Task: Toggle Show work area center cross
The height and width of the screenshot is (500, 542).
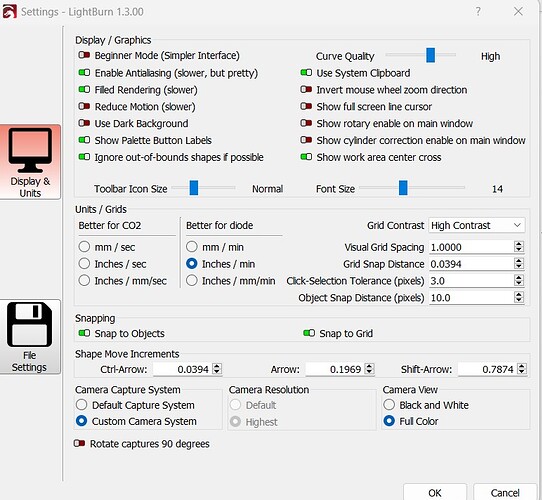Action: click(x=306, y=157)
